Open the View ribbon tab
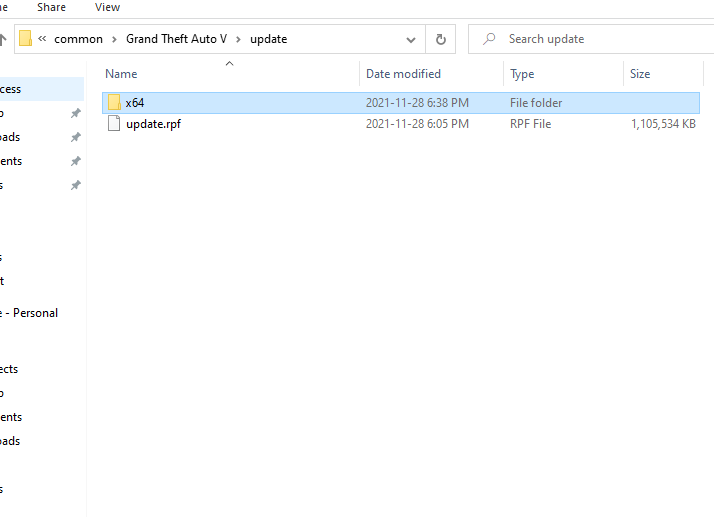 point(107,7)
